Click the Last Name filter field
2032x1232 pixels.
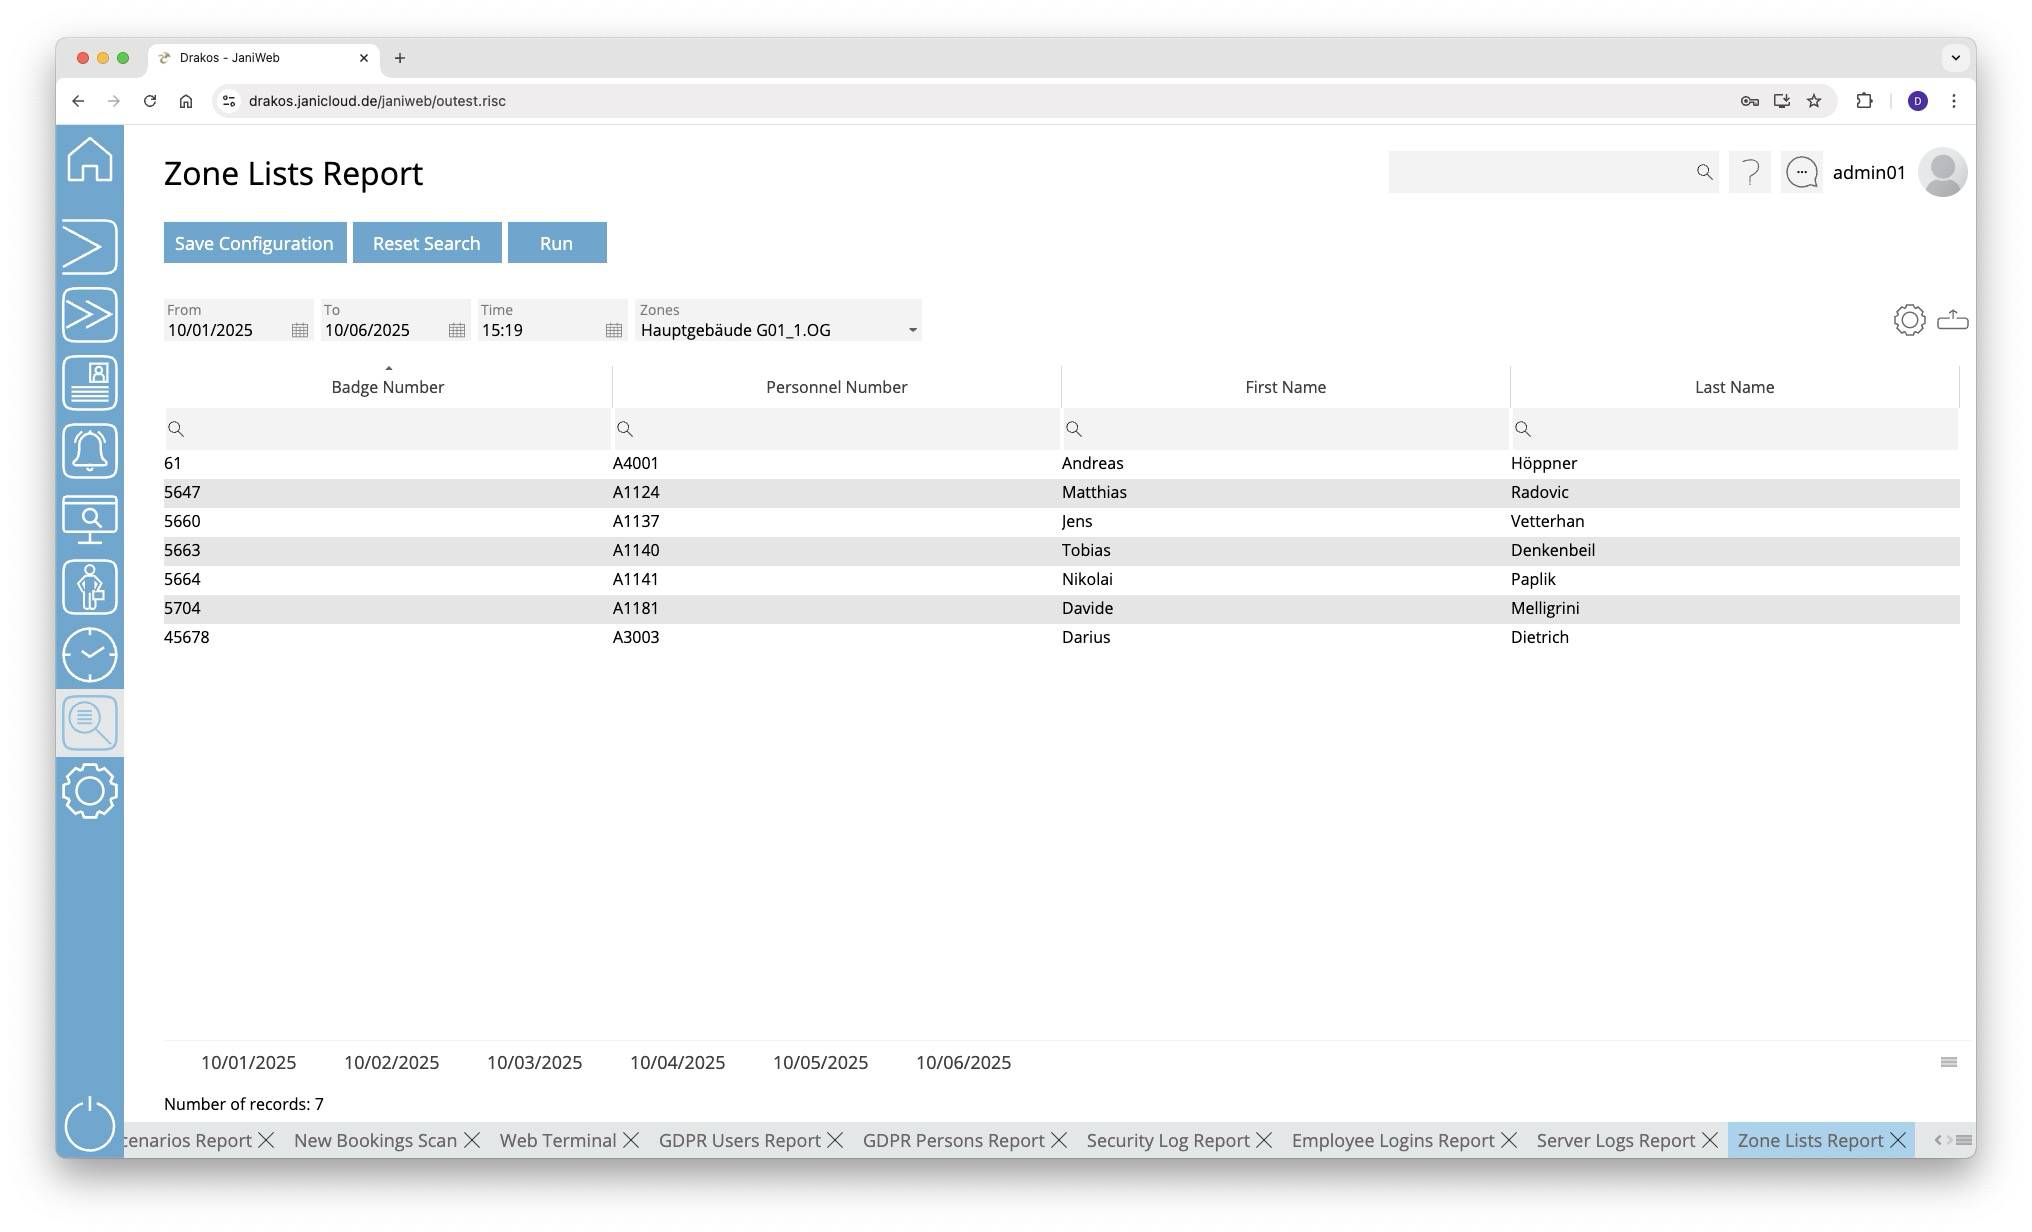pos(1740,429)
